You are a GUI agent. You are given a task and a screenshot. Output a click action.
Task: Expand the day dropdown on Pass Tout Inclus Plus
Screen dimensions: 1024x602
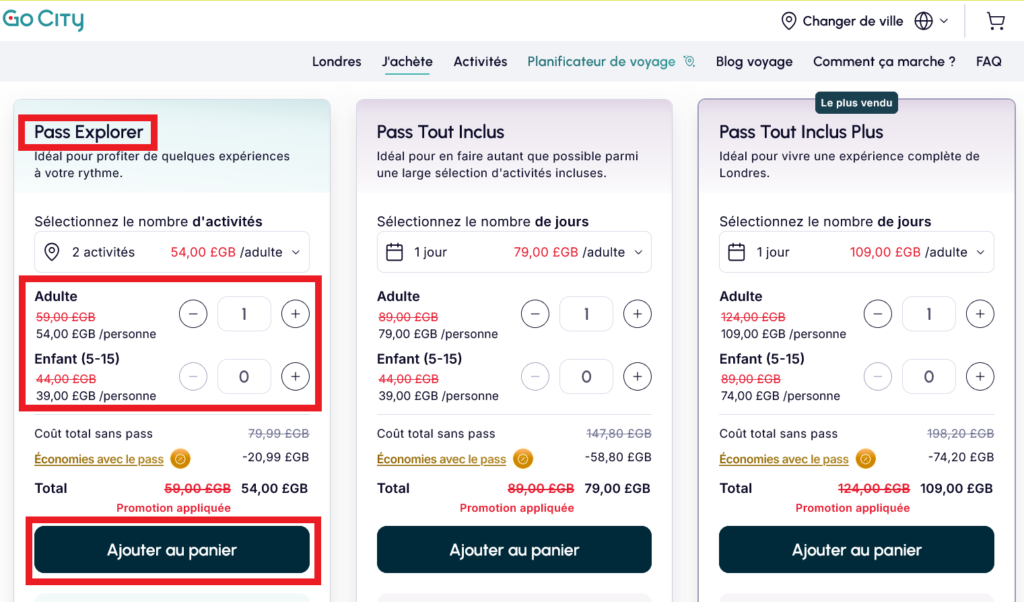click(981, 252)
